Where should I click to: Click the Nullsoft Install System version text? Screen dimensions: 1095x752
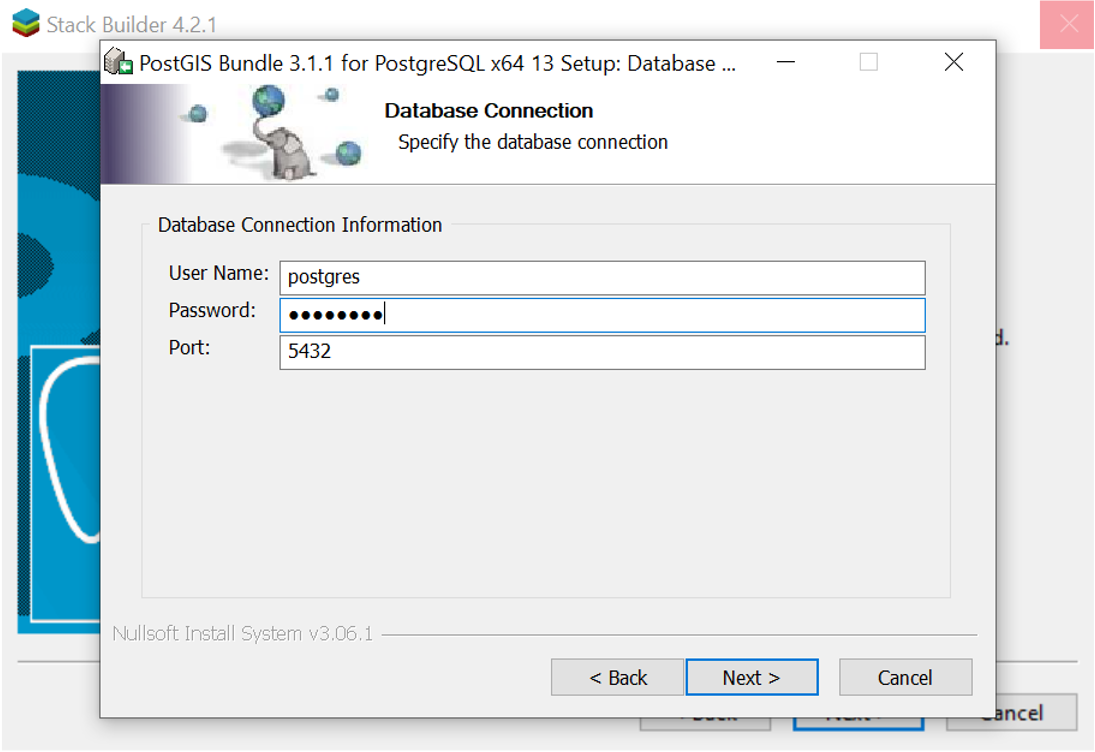[x=242, y=634]
